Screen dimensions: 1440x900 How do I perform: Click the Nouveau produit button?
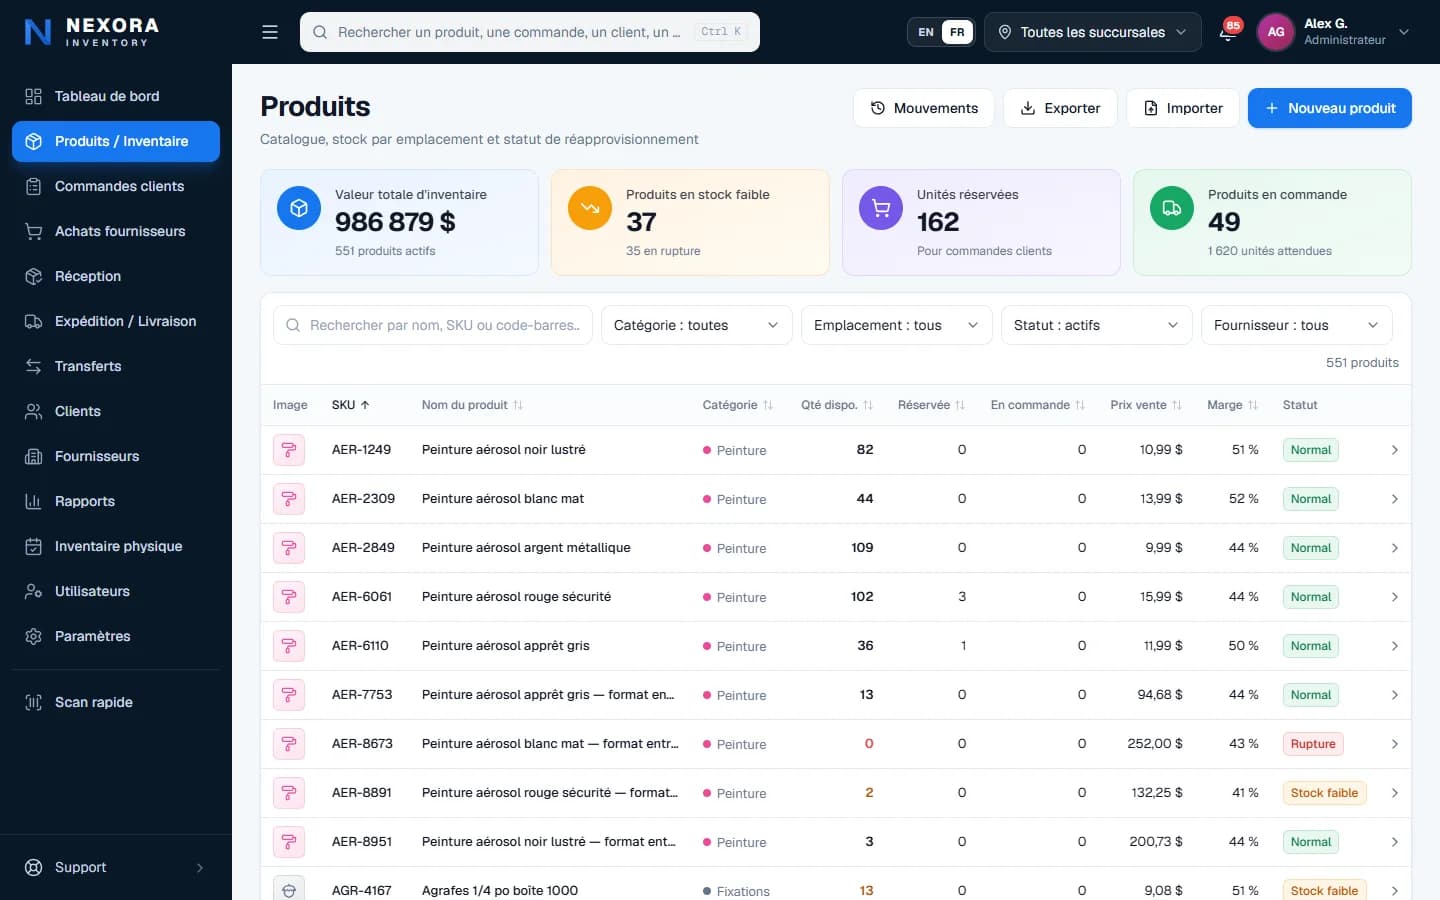[1329, 108]
